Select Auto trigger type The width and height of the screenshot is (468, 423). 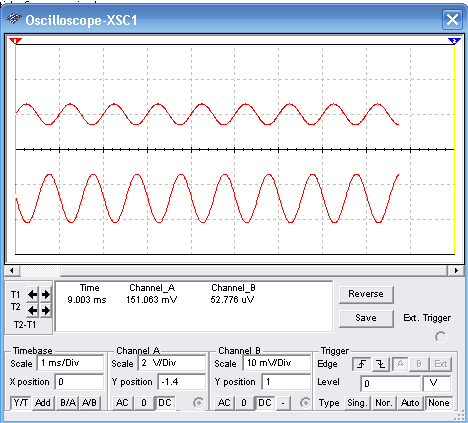[410, 403]
